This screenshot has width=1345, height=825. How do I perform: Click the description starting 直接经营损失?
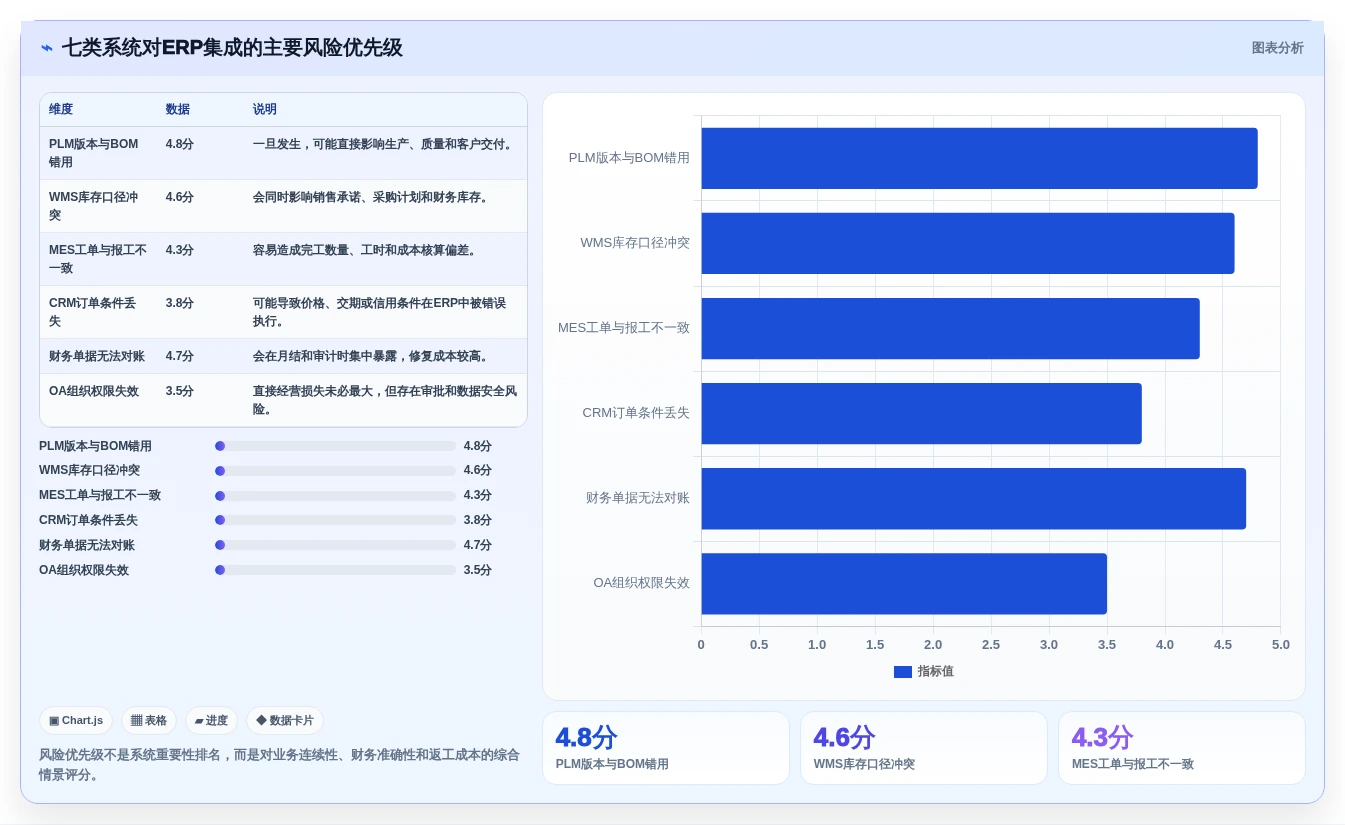click(385, 400)
